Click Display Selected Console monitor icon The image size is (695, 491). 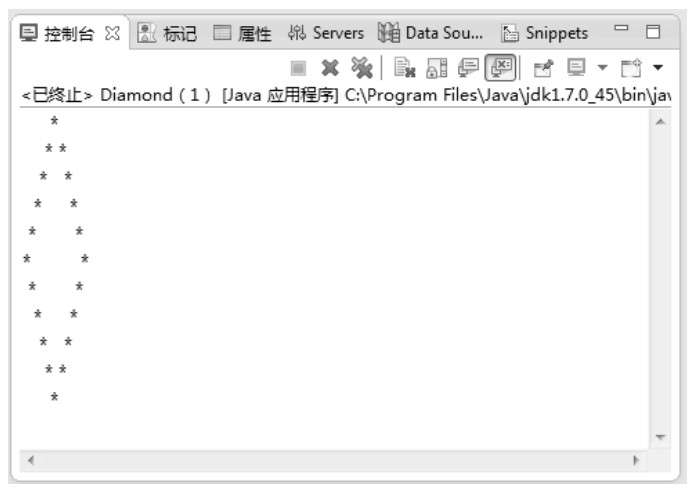576,68
